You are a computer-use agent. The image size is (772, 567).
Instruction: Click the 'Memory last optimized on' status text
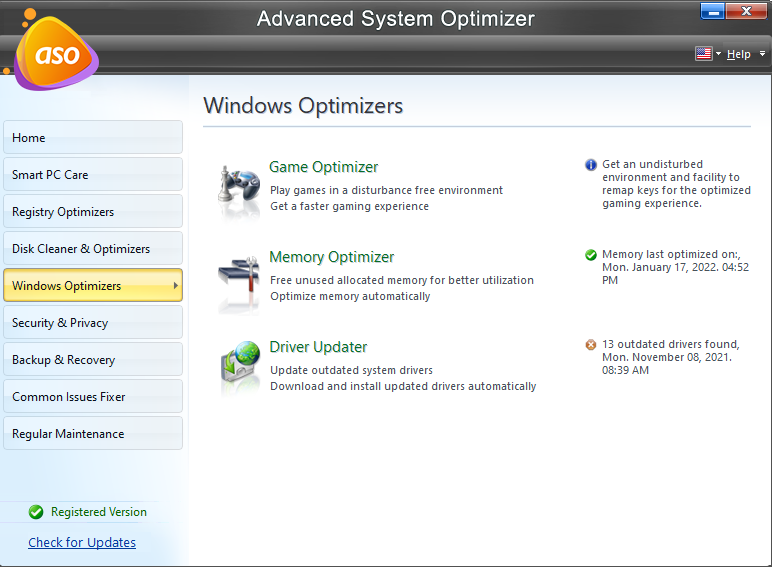pos(675,267)
